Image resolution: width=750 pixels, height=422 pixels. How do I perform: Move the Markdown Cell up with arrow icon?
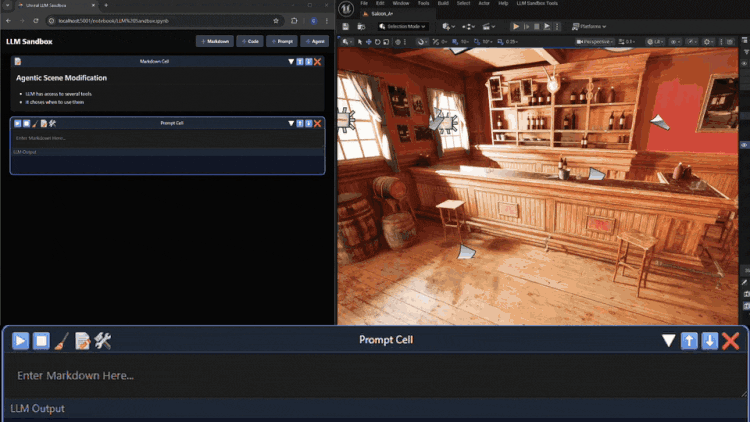point(300,62)
